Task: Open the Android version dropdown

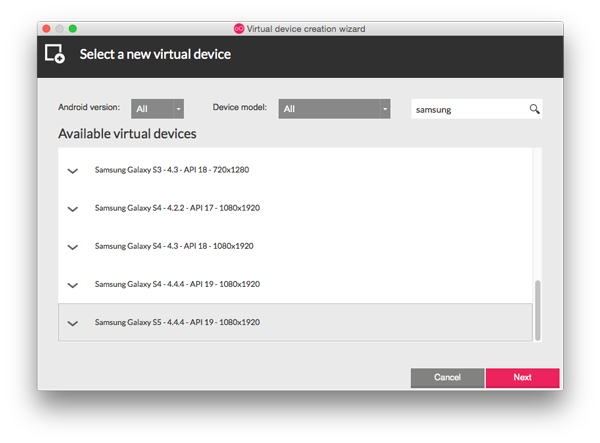Action: [156, 109]
